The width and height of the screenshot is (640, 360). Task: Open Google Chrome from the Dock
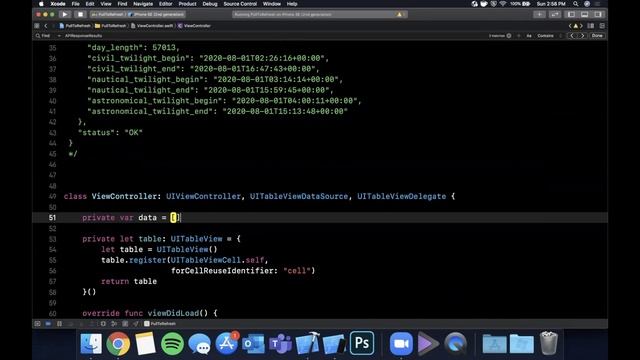(x=118, y=343)
